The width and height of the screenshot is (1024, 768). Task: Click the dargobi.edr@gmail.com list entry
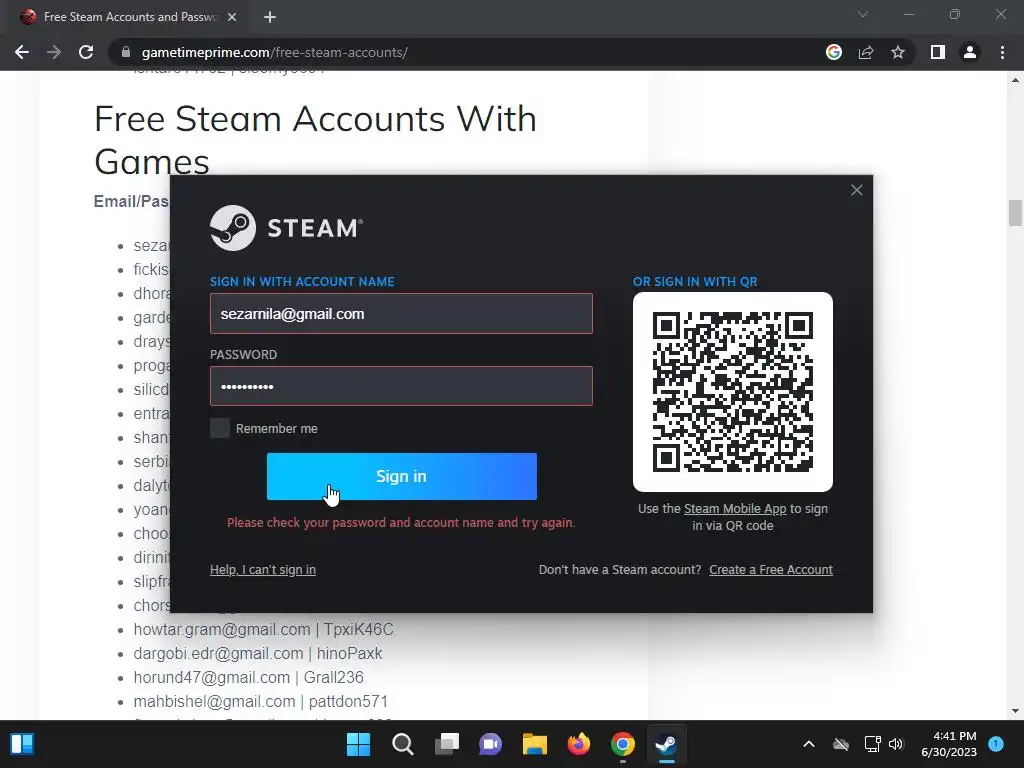coord(258,653)
